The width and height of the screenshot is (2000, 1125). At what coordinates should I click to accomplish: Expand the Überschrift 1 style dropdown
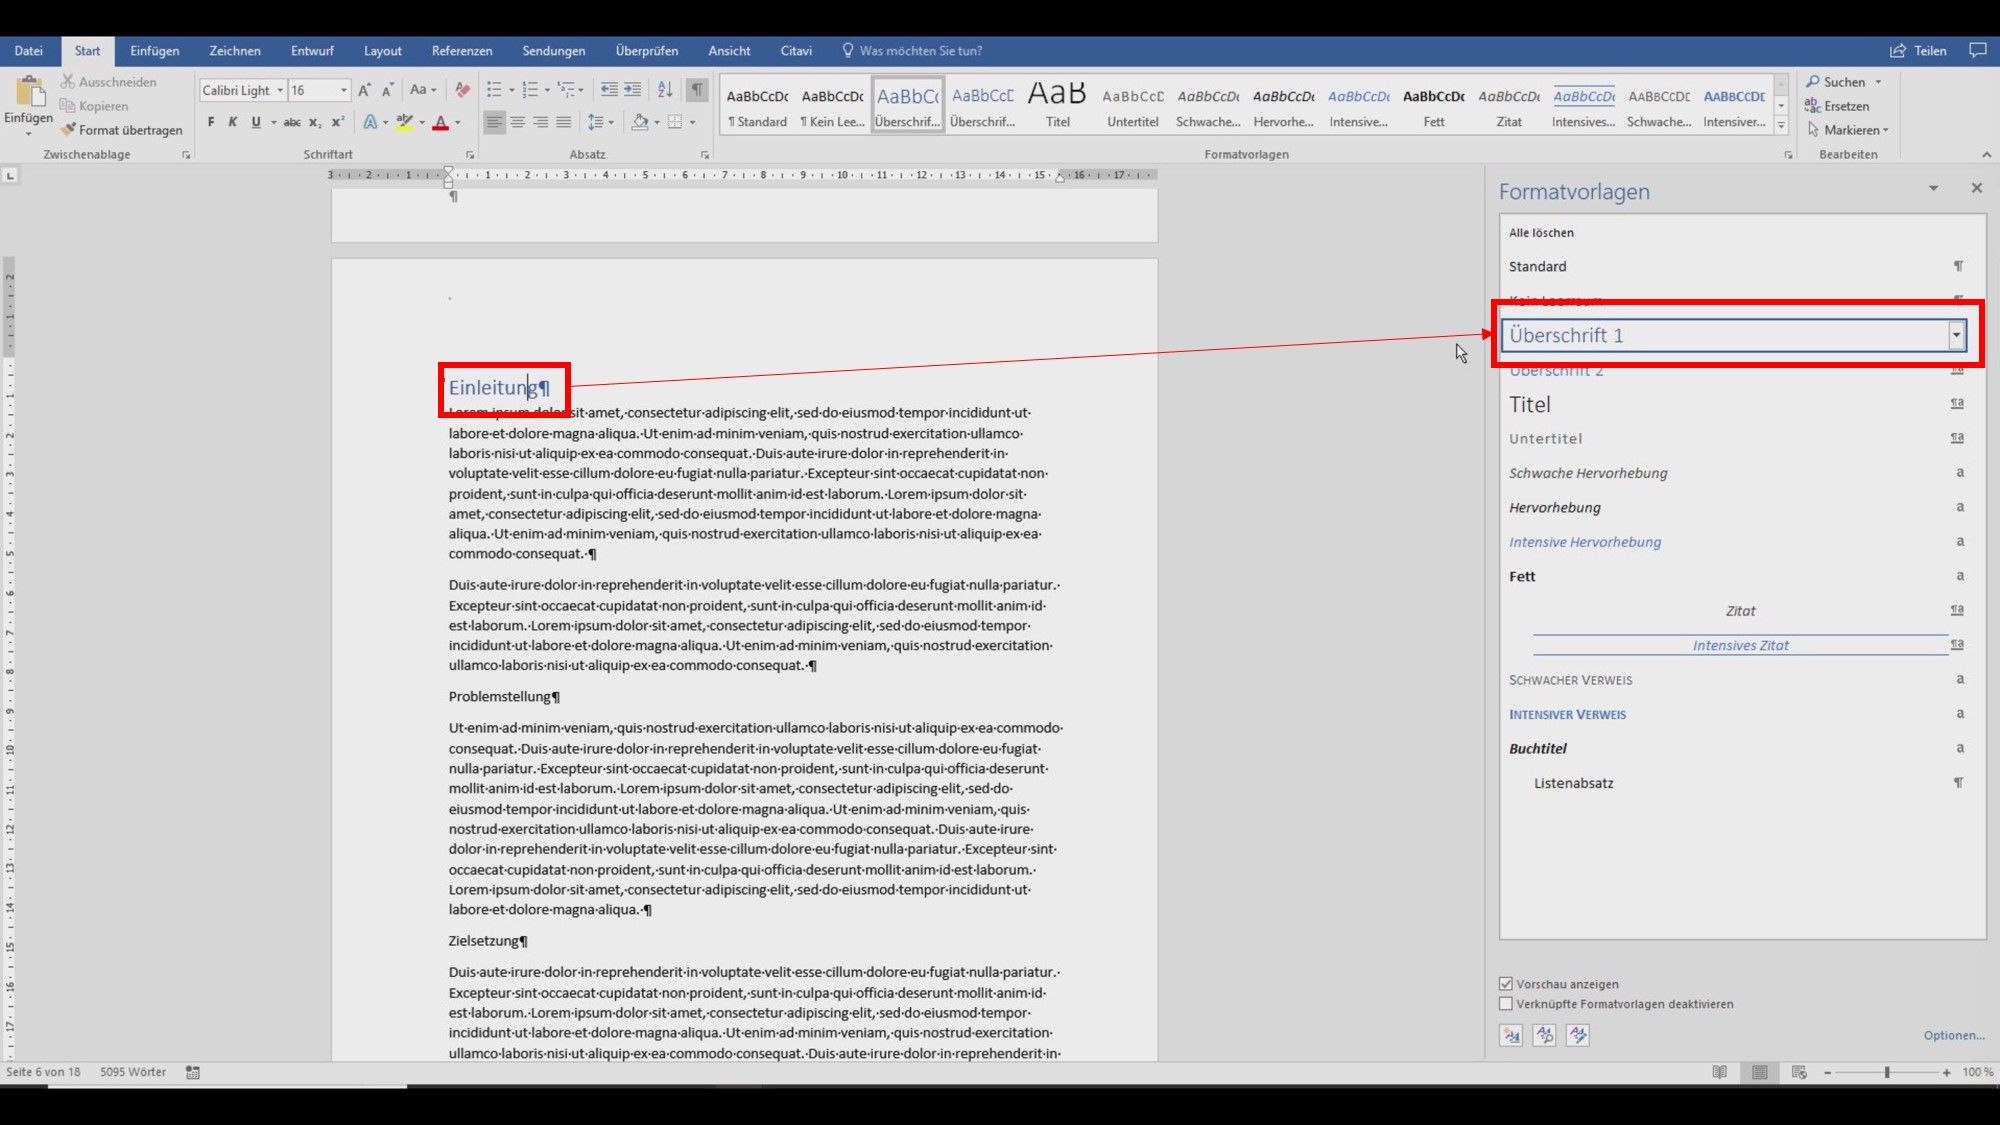click(x=1956, y=334)
